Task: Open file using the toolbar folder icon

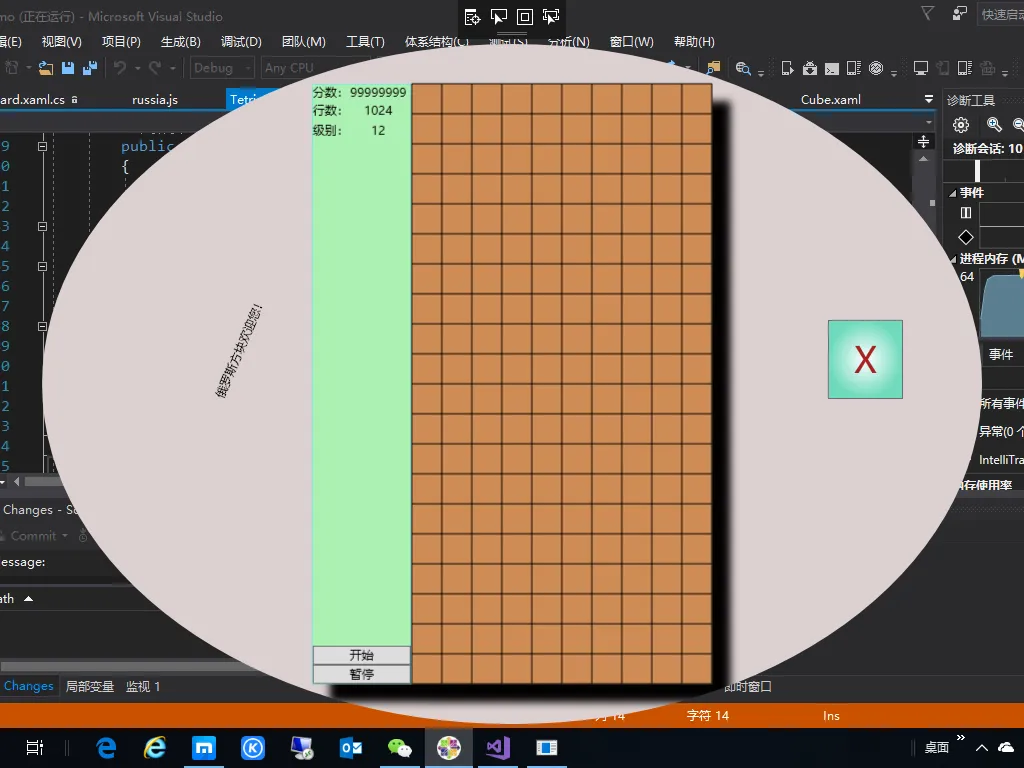Action: click(x=46, y=67)
